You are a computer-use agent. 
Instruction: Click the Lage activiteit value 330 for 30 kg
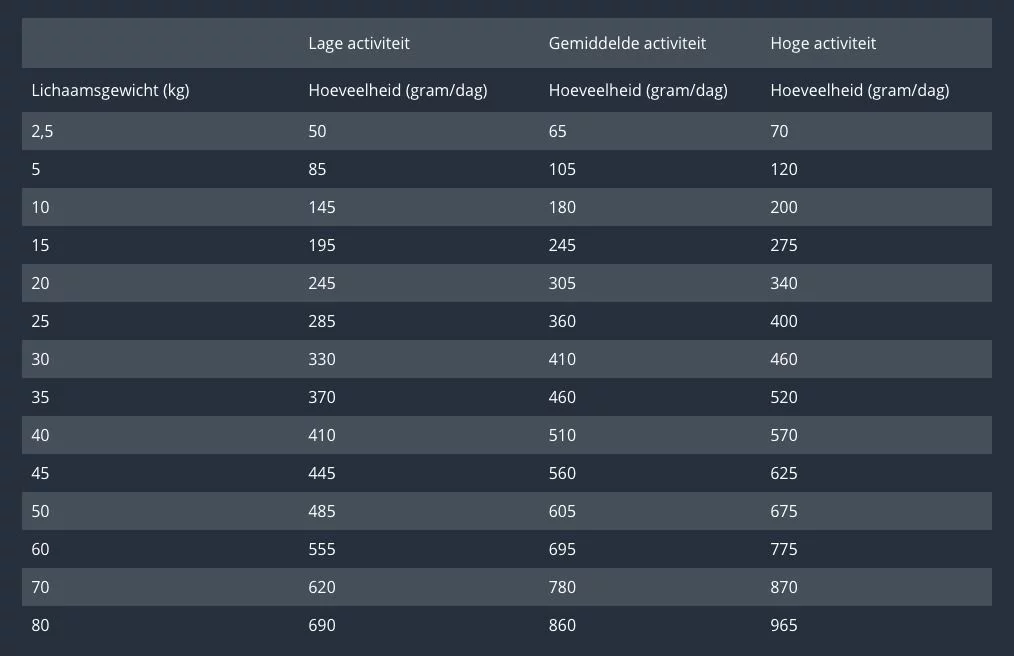pyautogui.click(x=322, y=359)
